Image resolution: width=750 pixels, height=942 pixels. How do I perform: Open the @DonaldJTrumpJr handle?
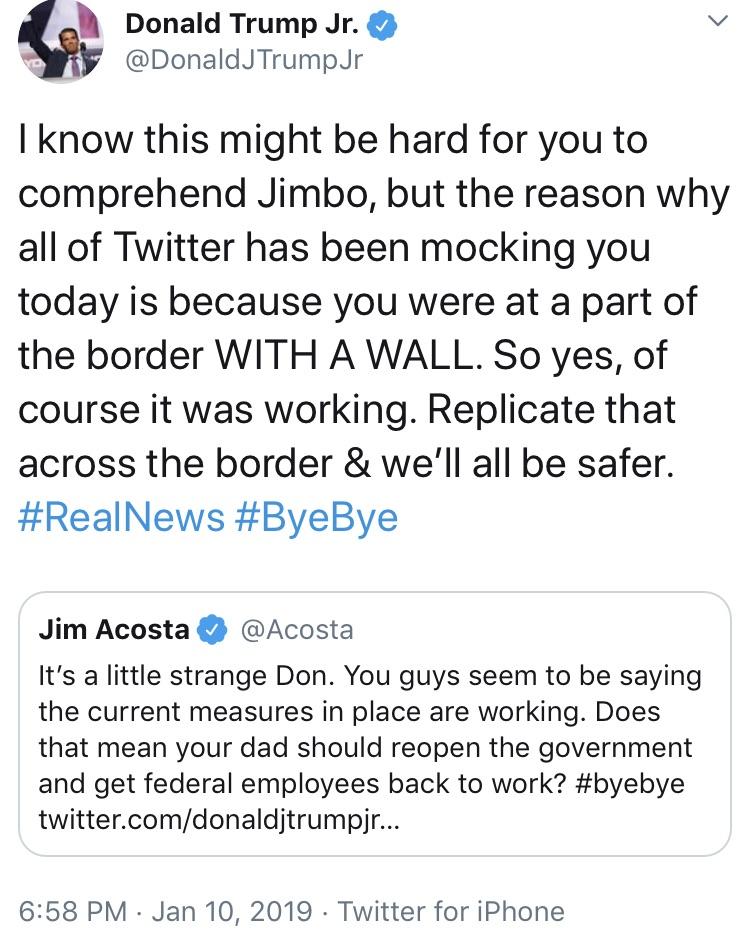tap(243, 60)
